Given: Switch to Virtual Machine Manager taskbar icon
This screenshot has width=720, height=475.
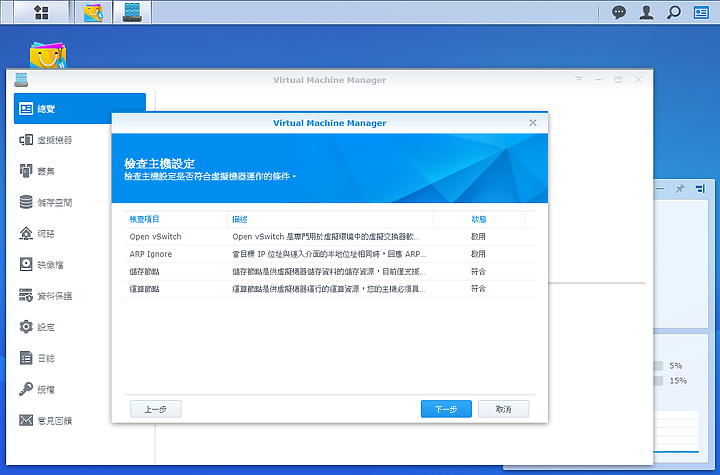Looking at the screenshot, I should click(x=132, y=12).
